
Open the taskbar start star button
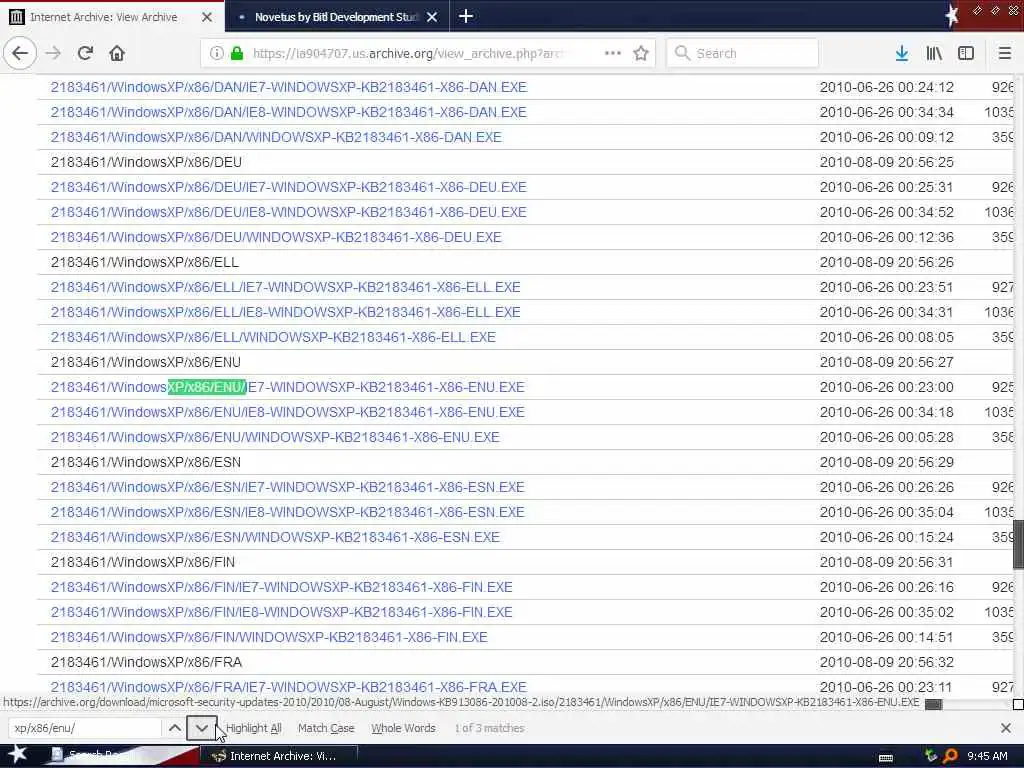pyautogui.click(x=18, y=755)
